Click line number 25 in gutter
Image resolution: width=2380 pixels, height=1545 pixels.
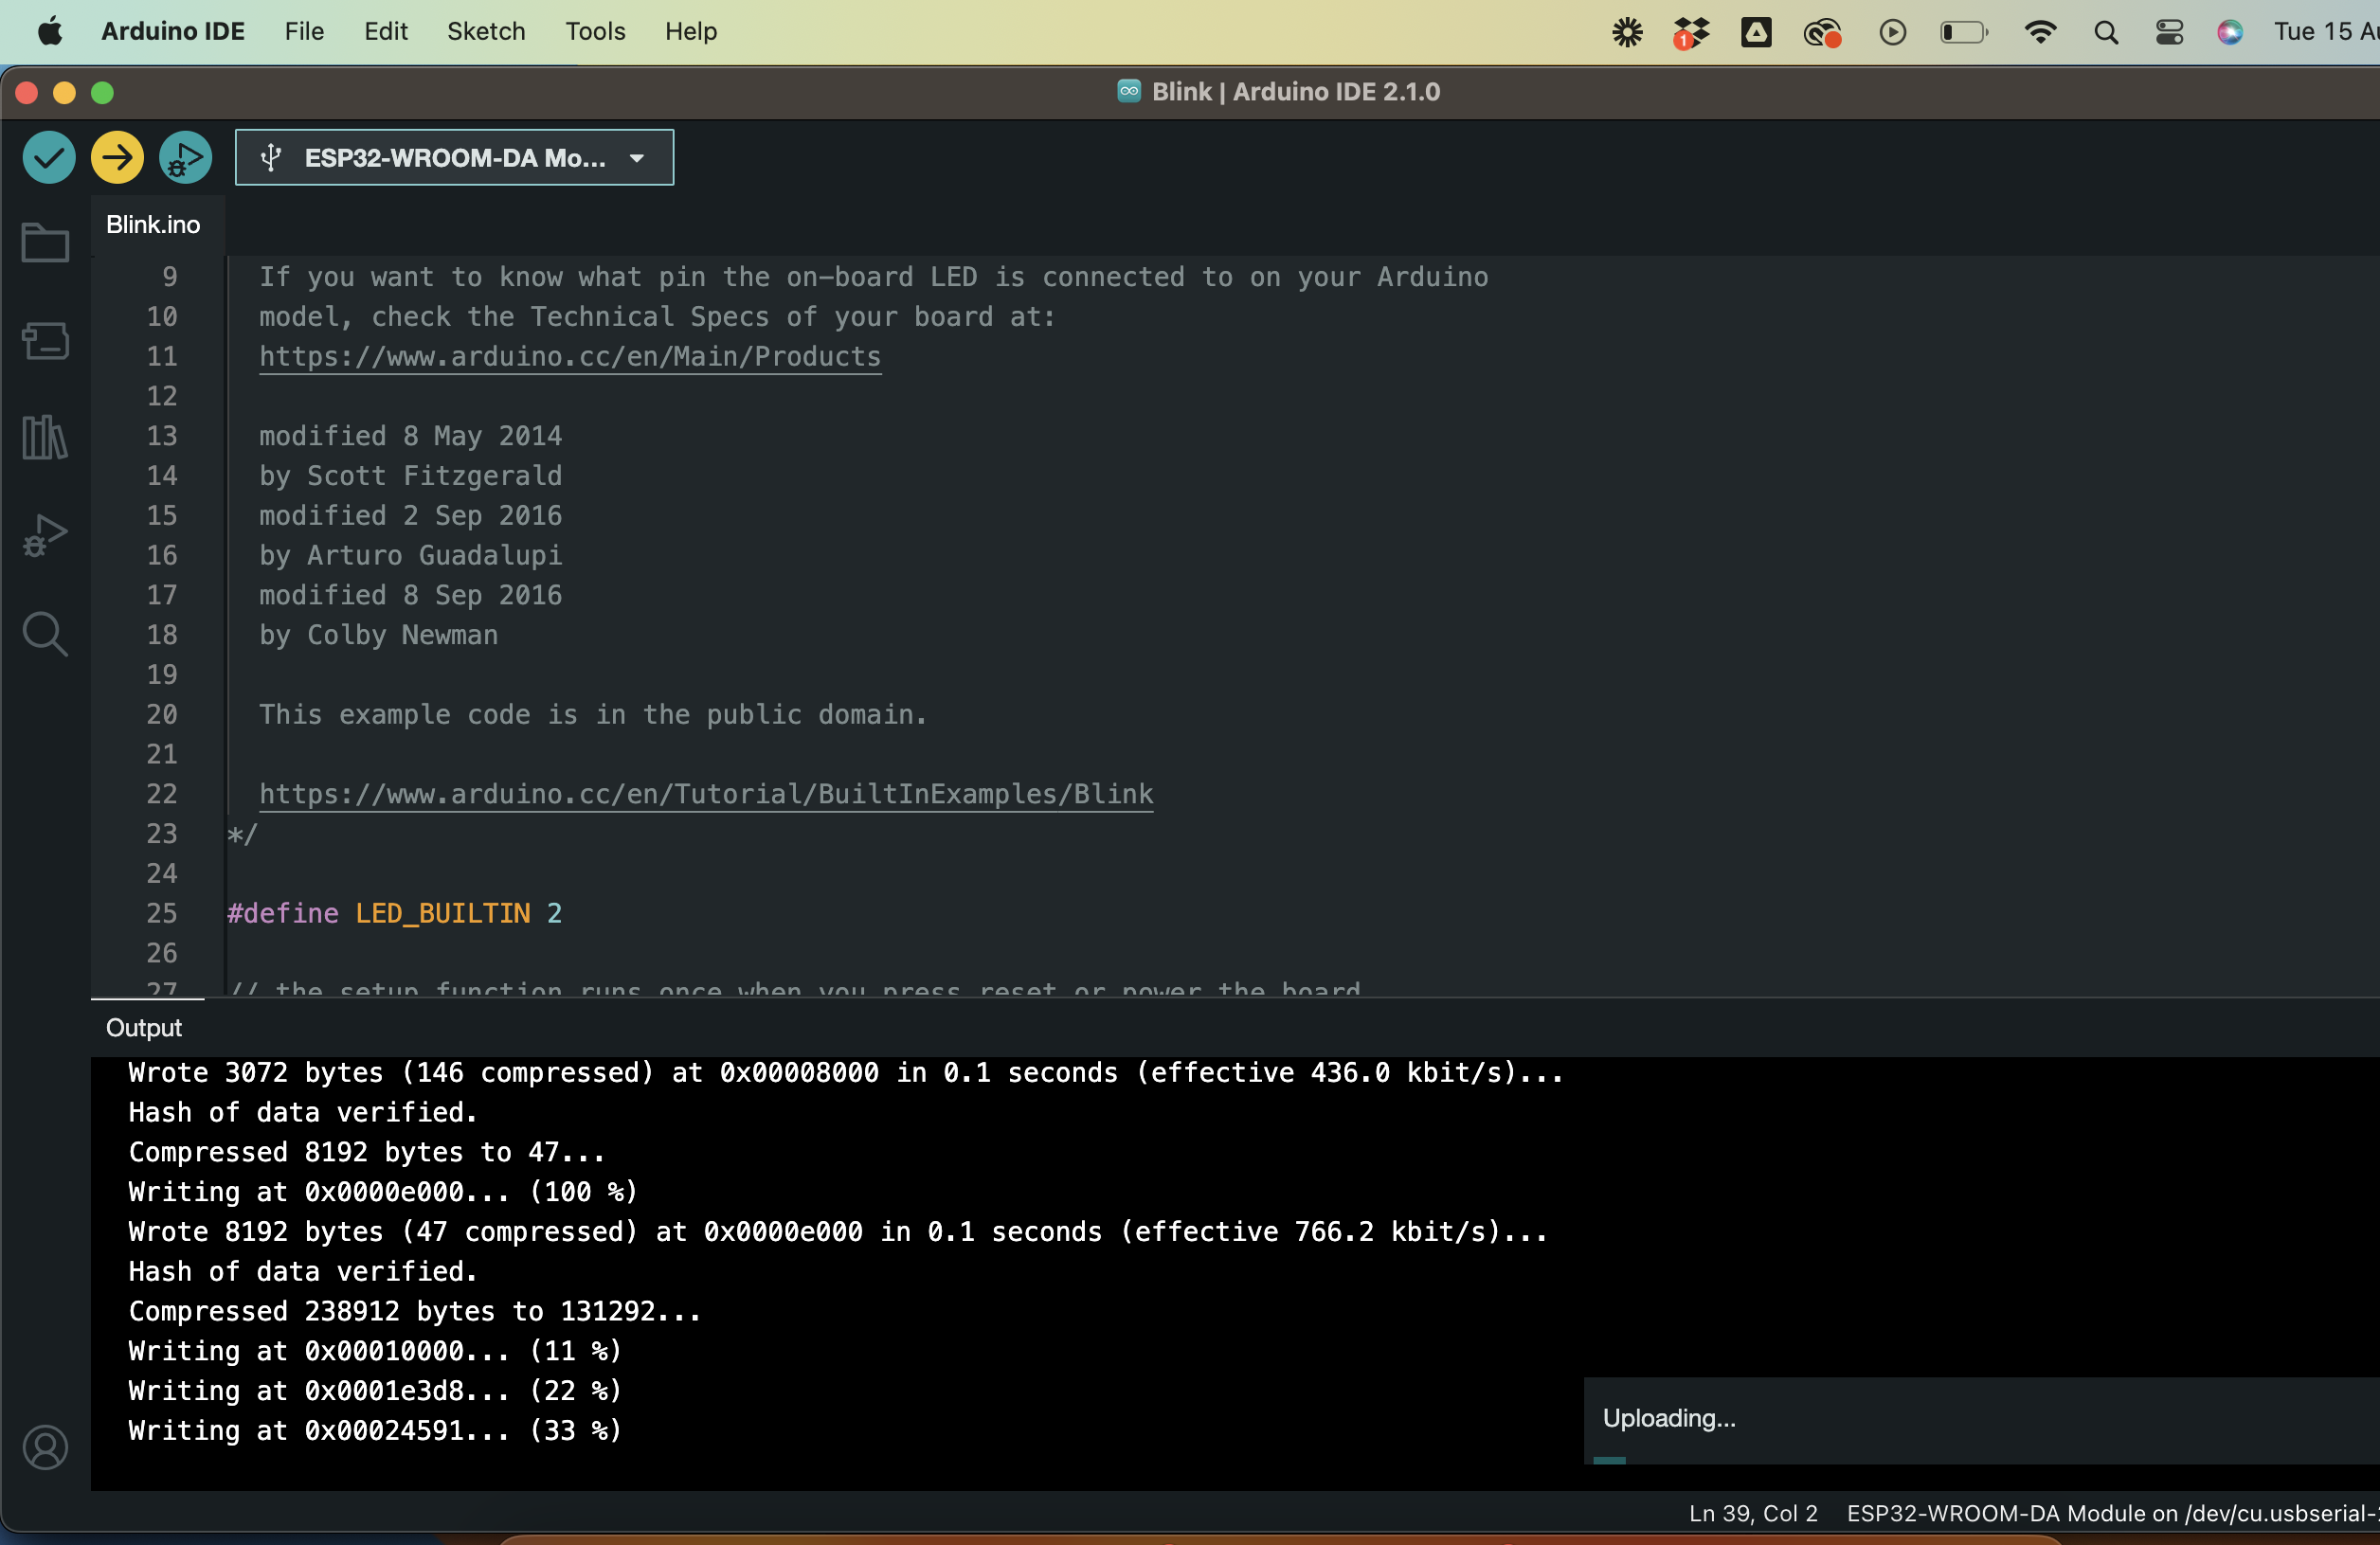tap(161, 913)
